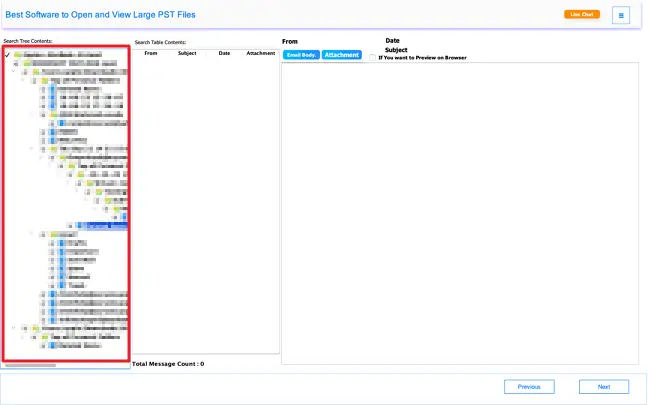The image size is (648, 405).
Task: Click the tree panel horizontal scrollbar
Action: pyautogui.click(x=30, y=366)
